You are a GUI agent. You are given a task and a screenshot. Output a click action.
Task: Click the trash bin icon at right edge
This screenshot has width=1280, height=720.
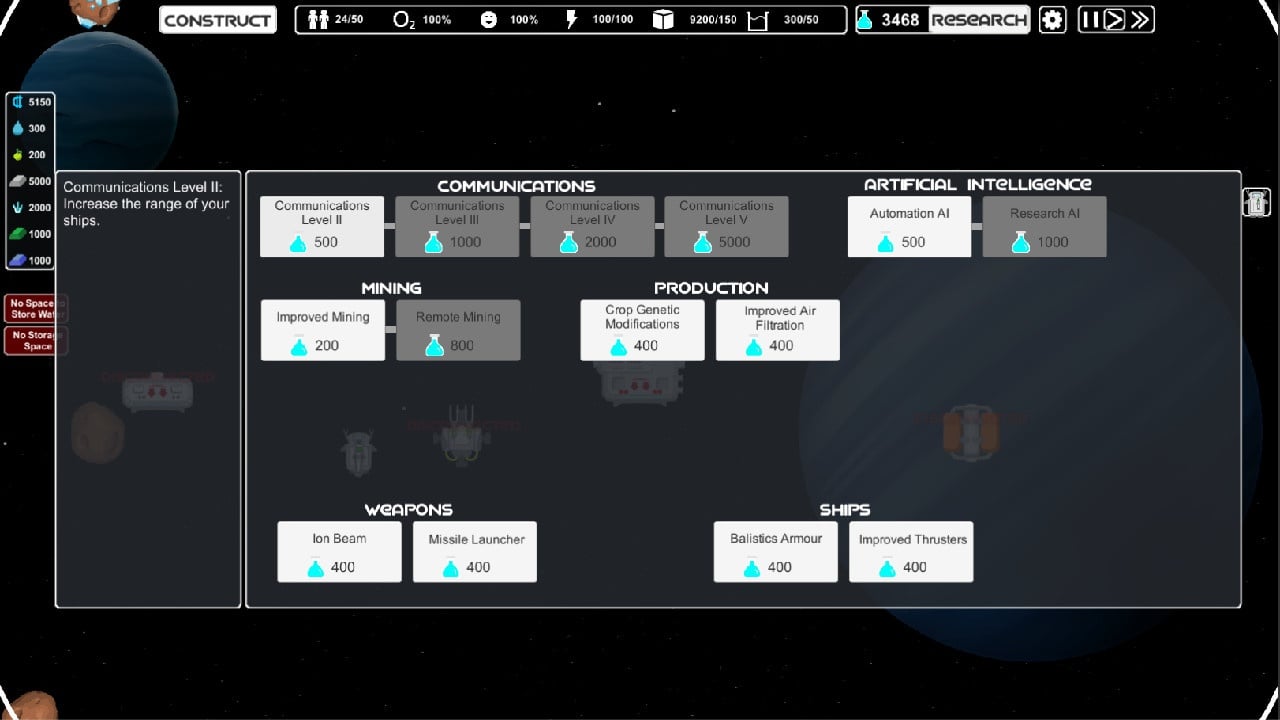point(1256,202)
